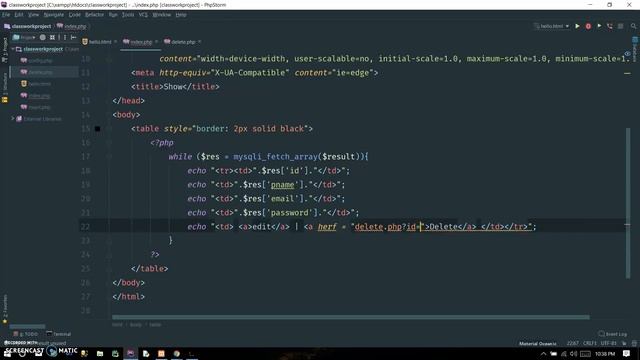Click the line separator CRLF status widget
Viewport: 640px width, 360px height.
(x=590, y=343)
